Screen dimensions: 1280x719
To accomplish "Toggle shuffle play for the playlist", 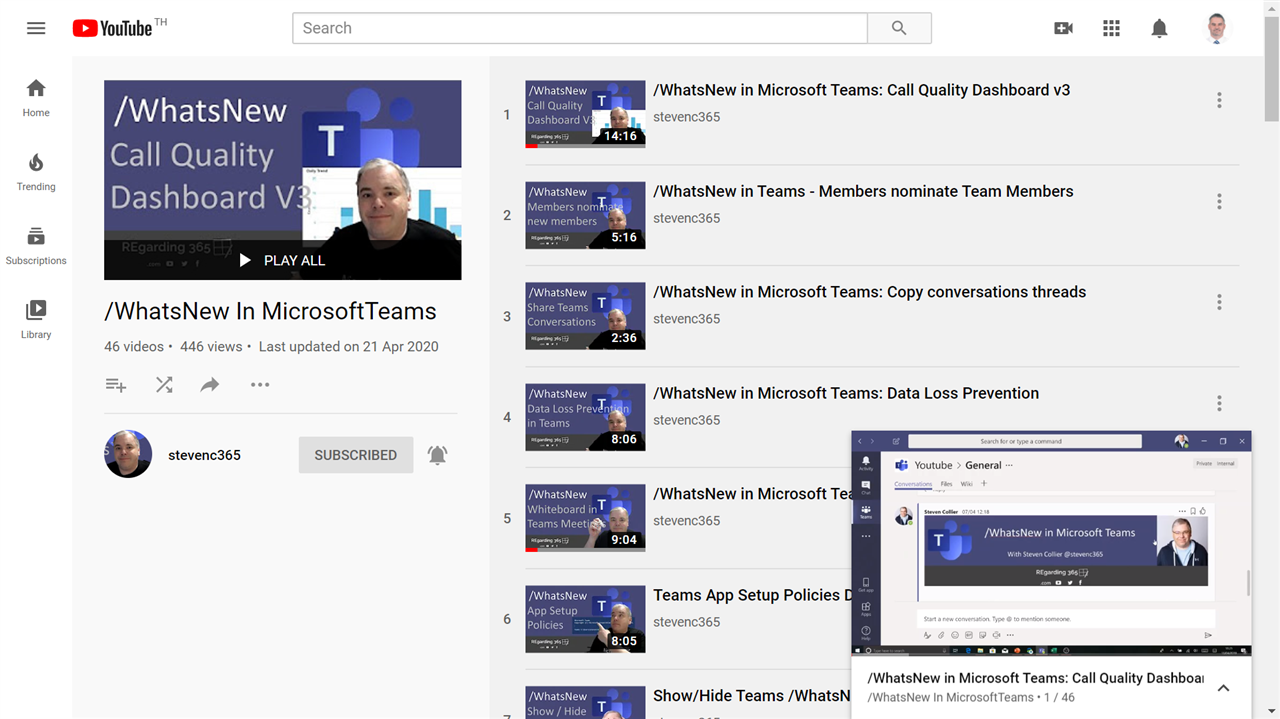I will point(164,385).
